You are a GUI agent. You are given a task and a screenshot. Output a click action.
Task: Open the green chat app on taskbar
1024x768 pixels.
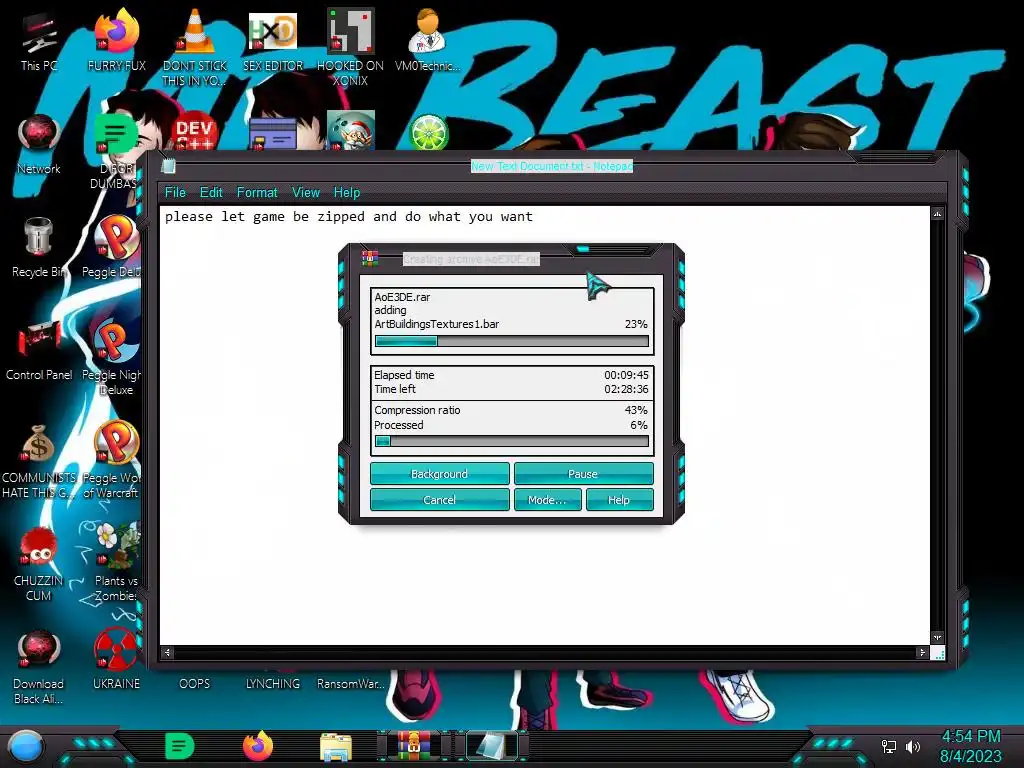pos(180,747)
